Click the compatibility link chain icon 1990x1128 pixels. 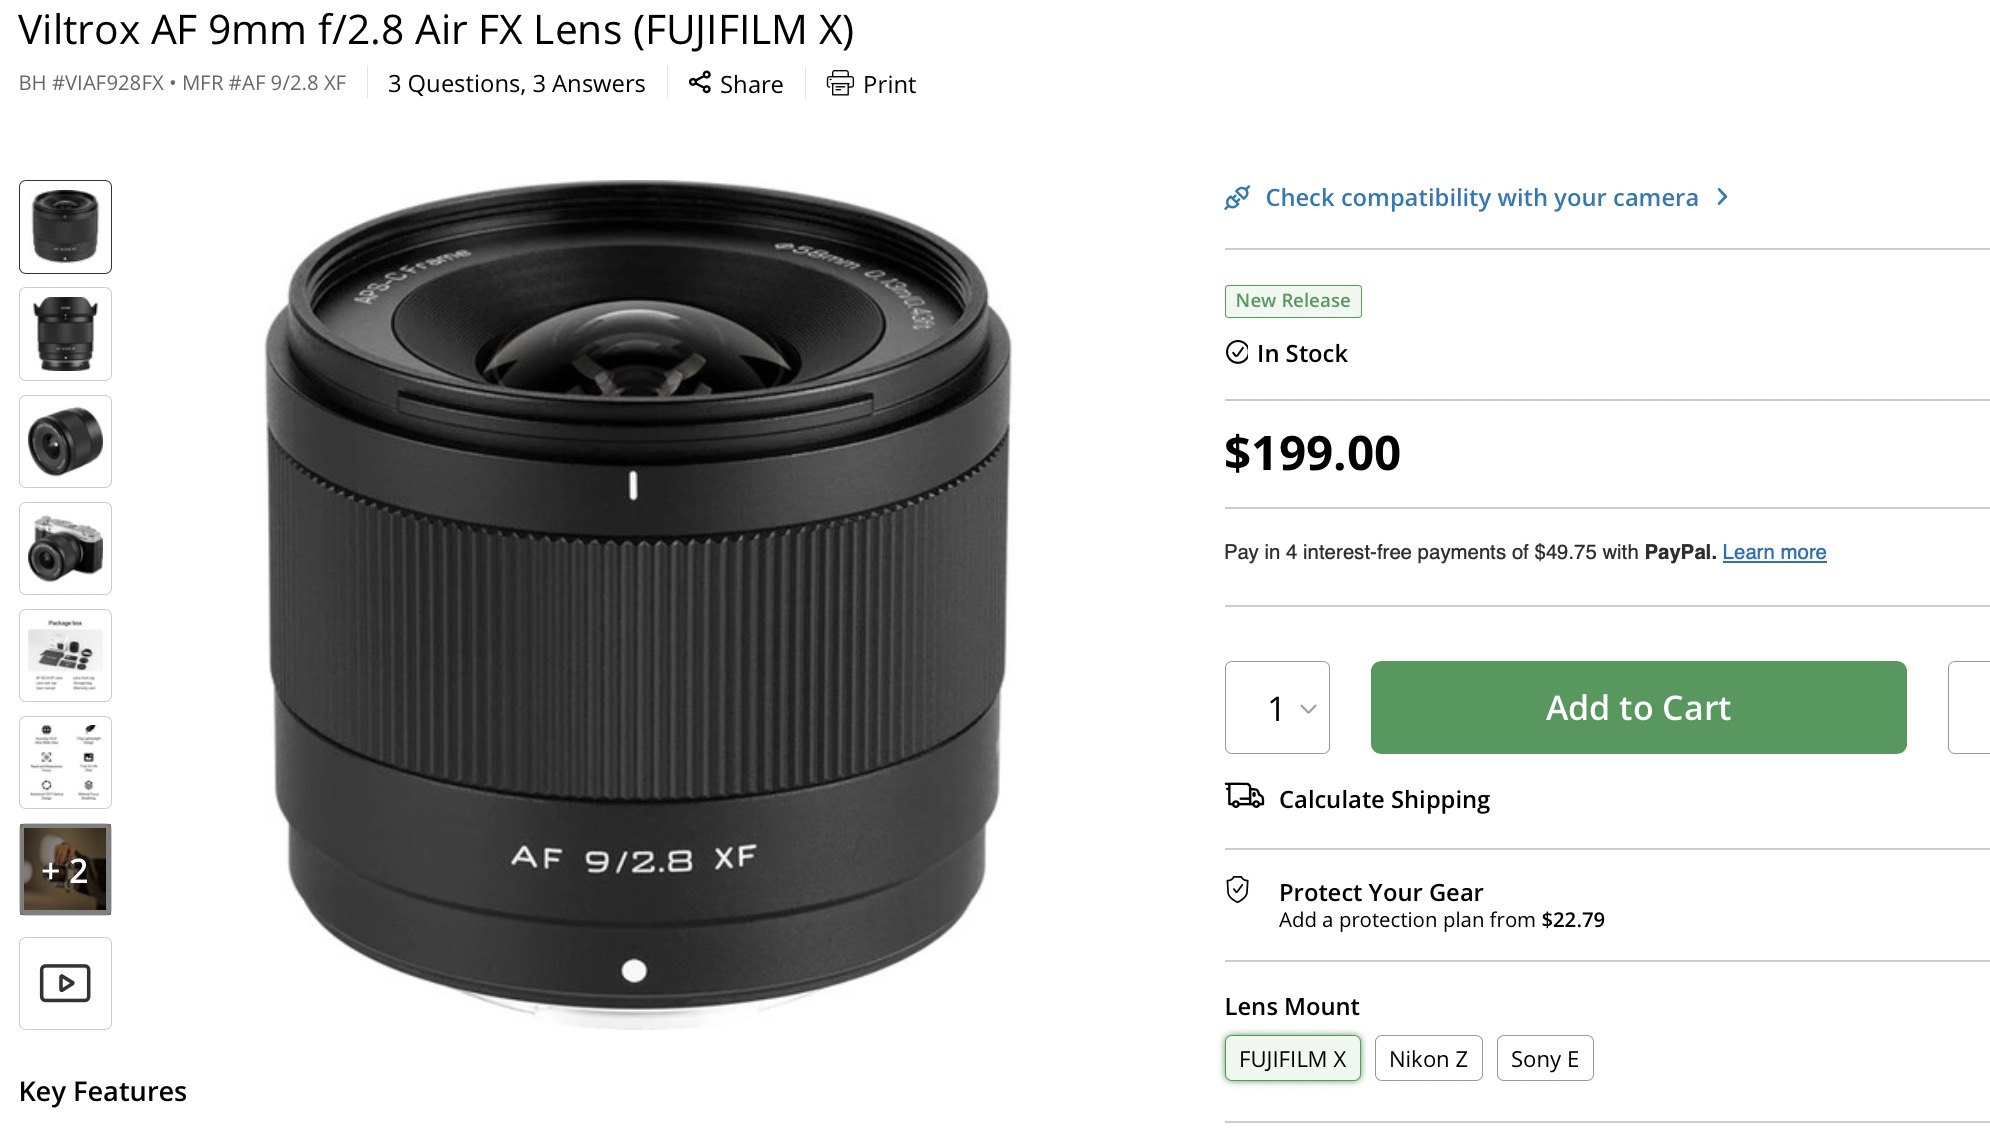(1239, 197)
